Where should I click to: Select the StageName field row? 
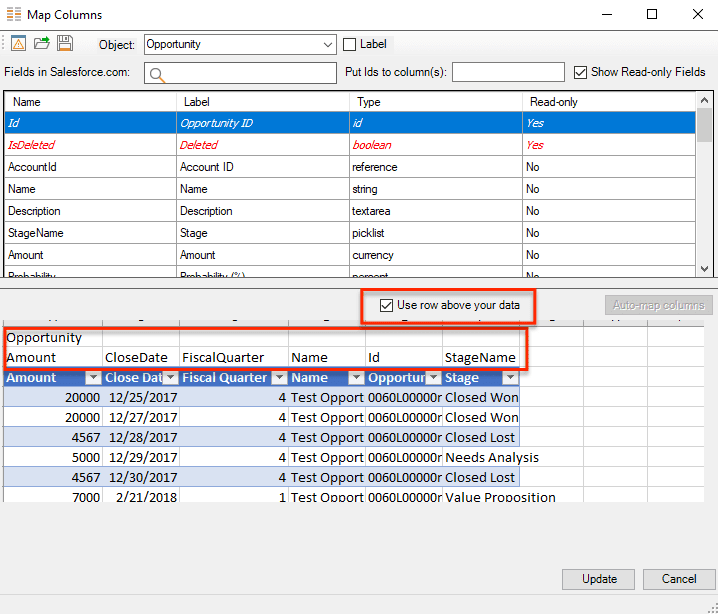[x=350, y=233]
